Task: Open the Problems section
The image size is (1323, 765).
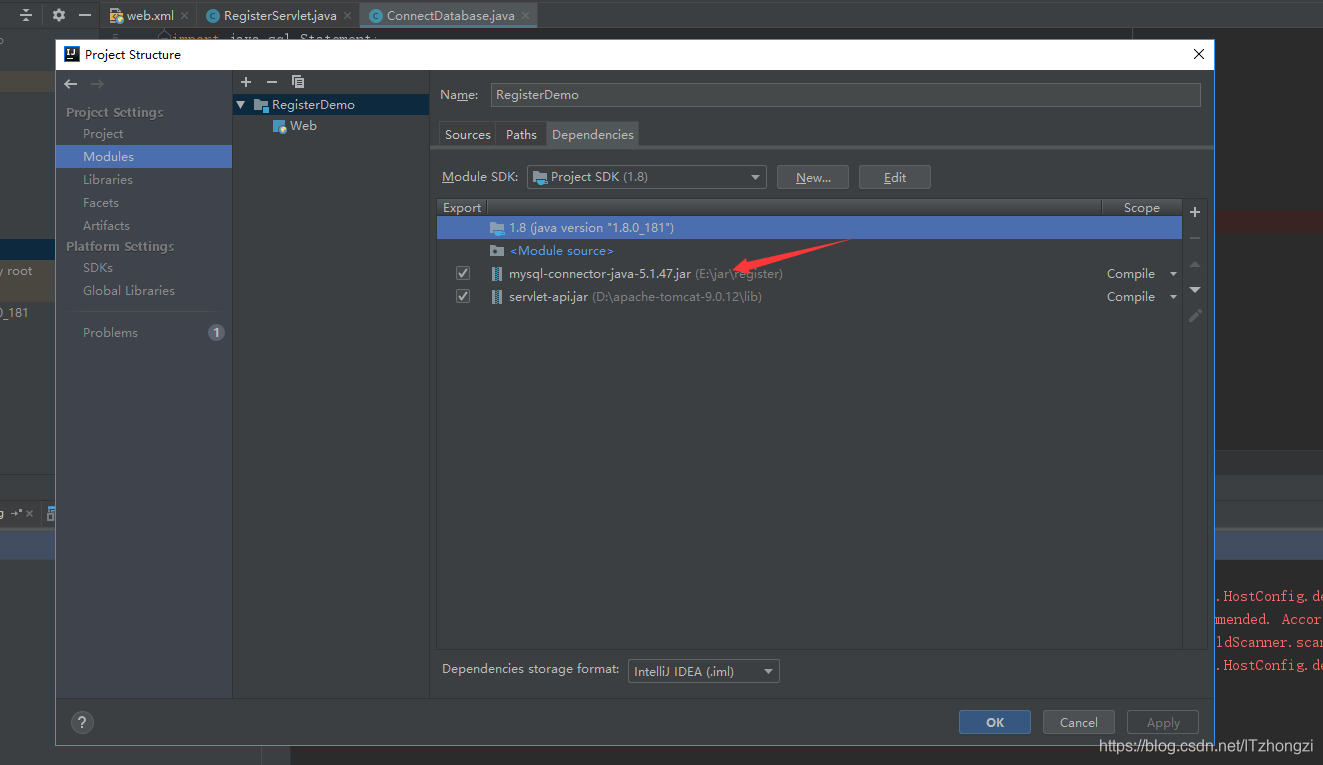Action: pyautogui.click(x=110, y=332)
